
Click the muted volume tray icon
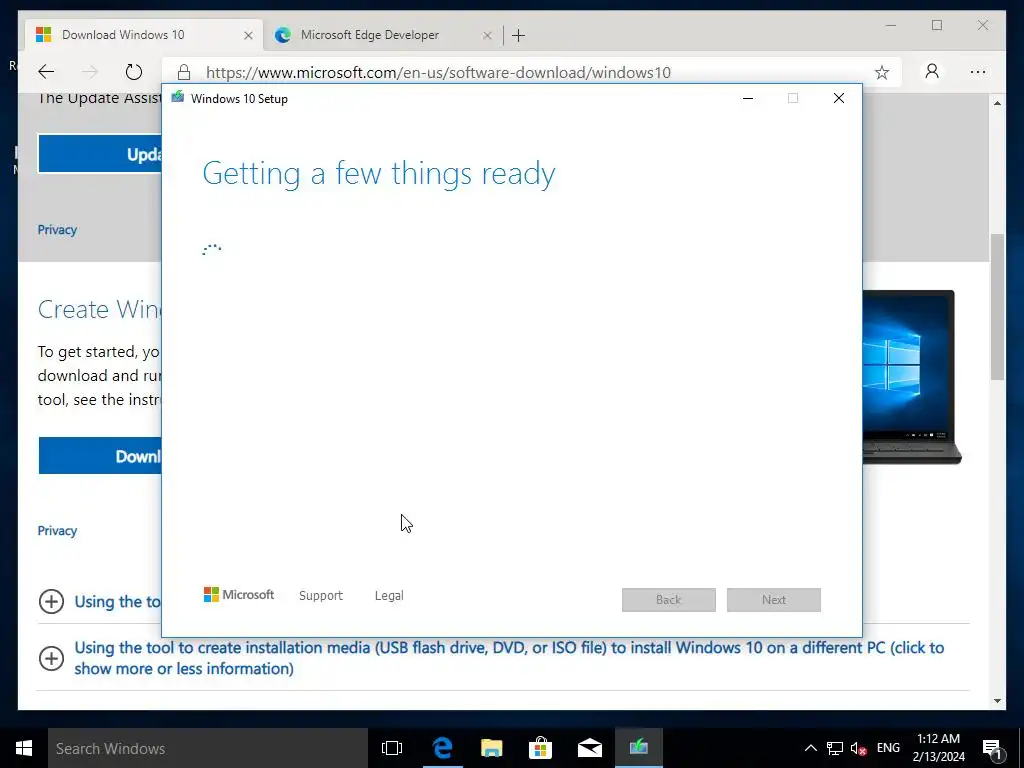pos(858,748)
